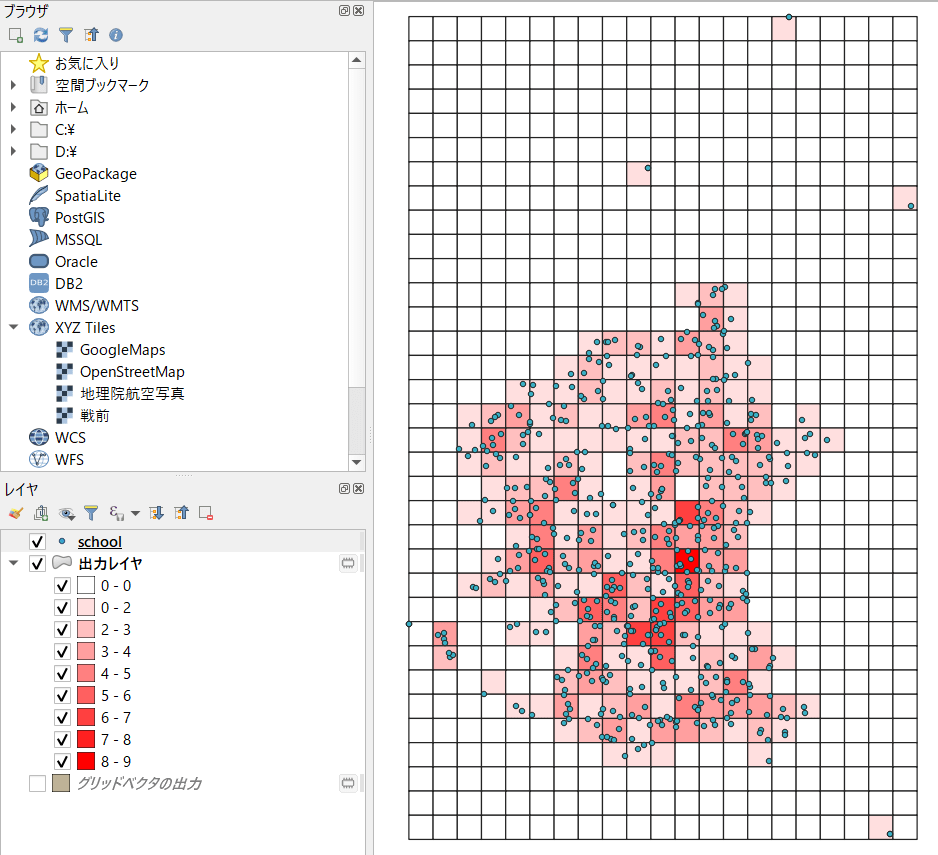Viewport: 938px width, 855px height.
Task: Enable the グリッドベクタの出力 layer
Action: click(37, 783)
